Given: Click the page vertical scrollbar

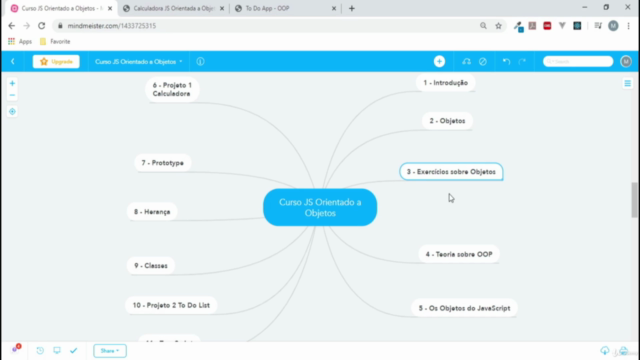Looking at the screenshot, I should (x=635, y=200).
